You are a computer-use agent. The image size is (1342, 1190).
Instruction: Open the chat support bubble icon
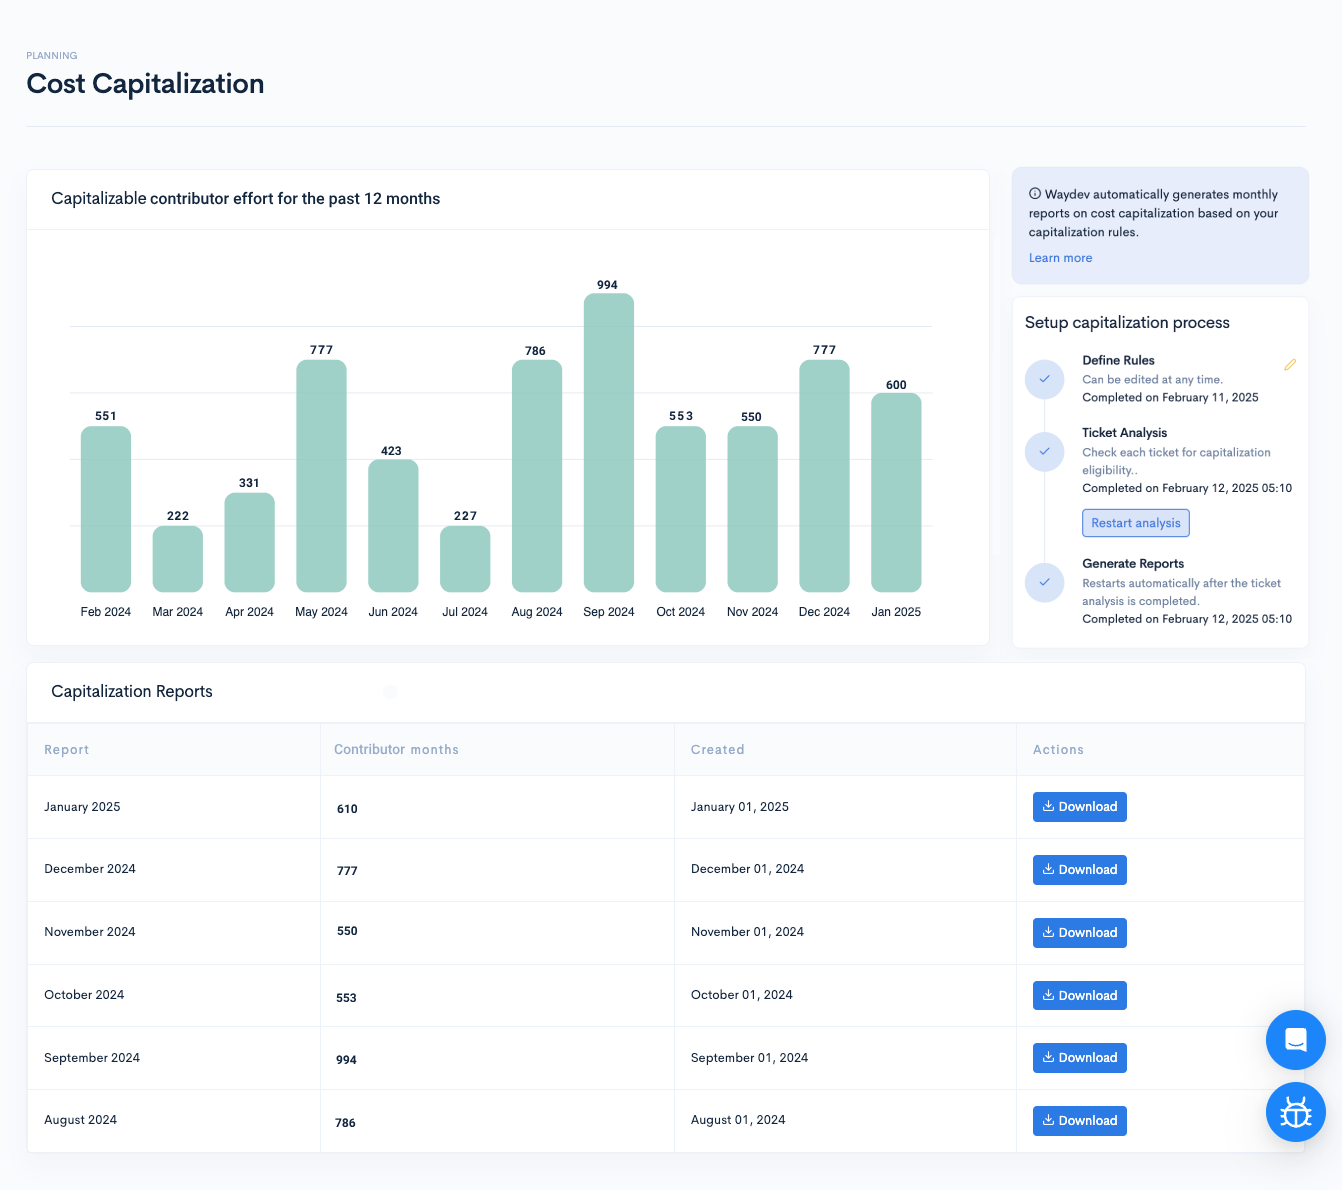(x=1295, y=1040)
